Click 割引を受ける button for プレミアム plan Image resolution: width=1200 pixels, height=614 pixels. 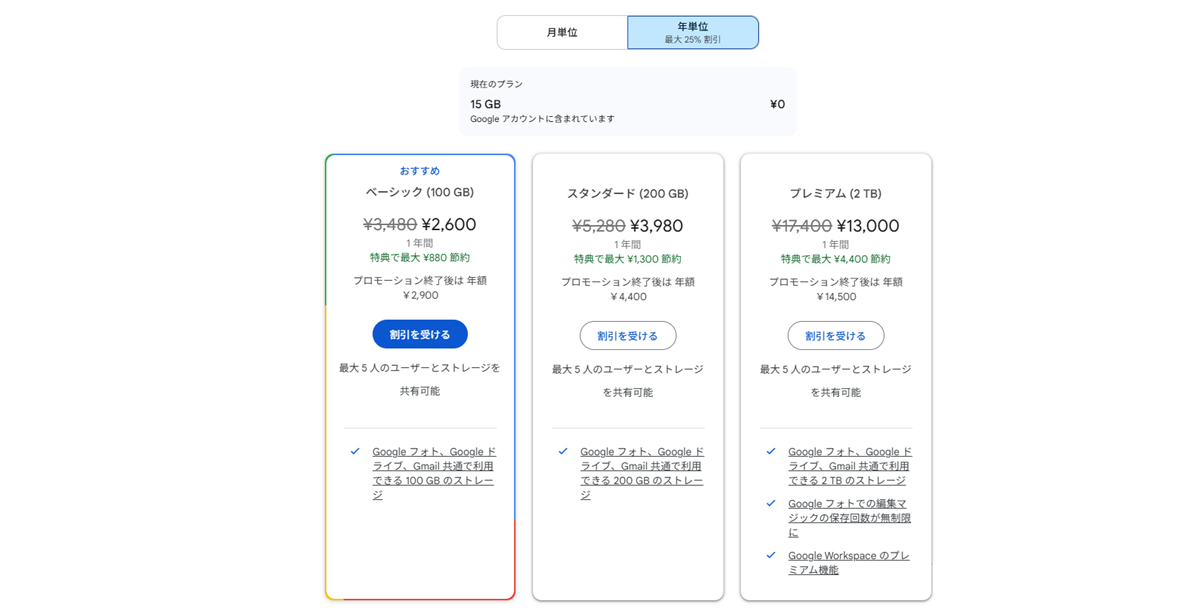coord(836,336)
